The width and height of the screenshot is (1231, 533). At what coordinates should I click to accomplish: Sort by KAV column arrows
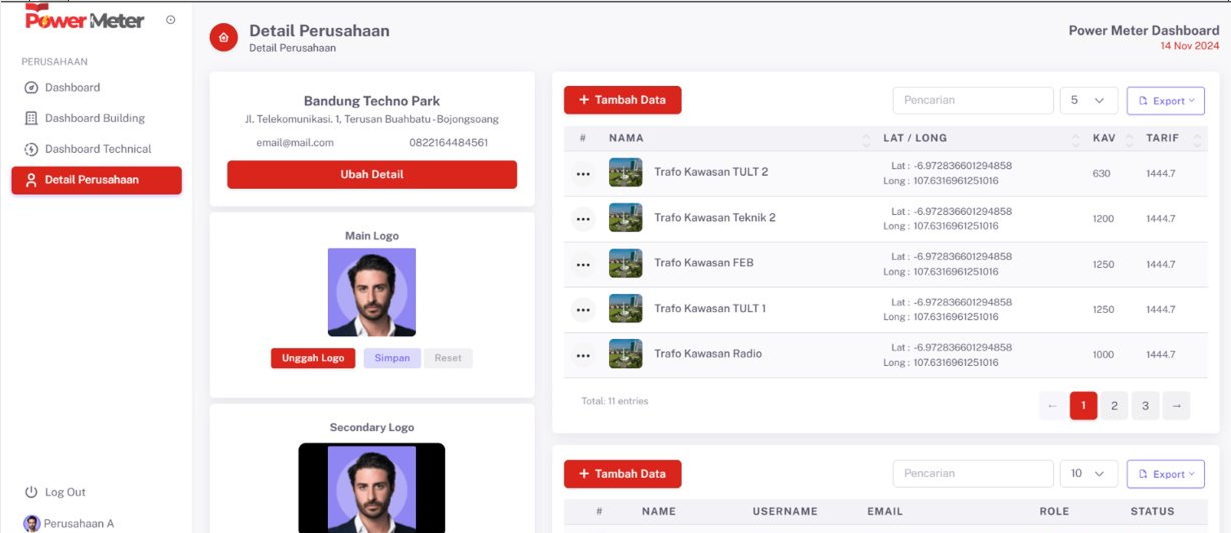(x=1129, y=139)
